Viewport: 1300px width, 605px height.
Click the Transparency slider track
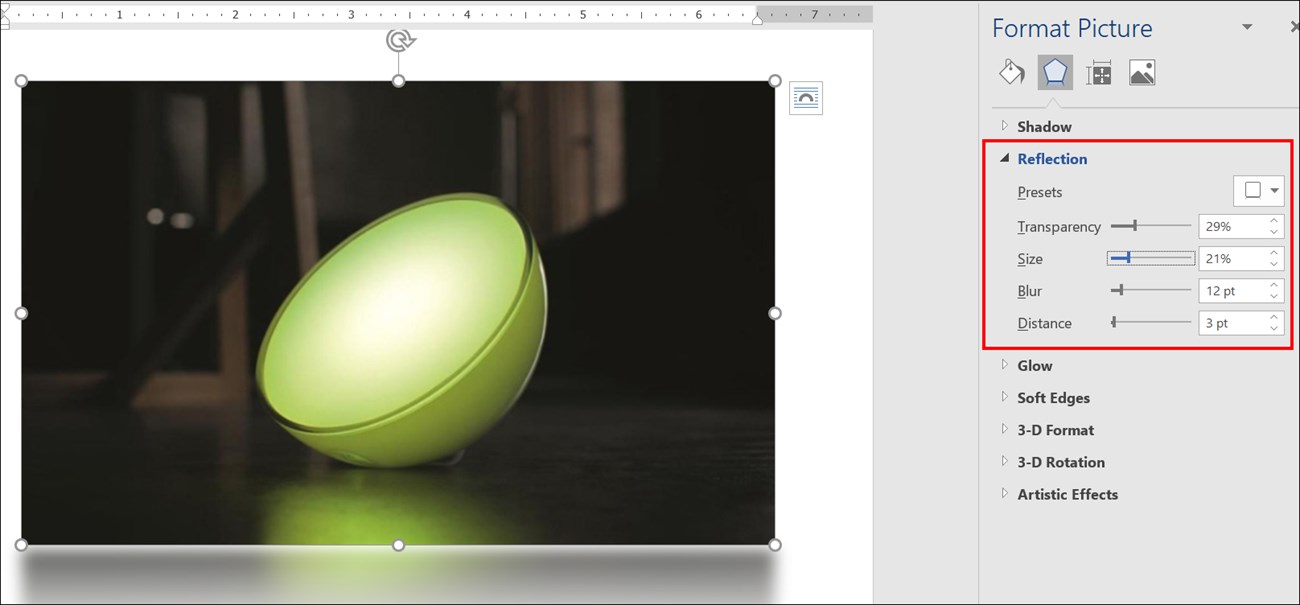pos(1150,226)
